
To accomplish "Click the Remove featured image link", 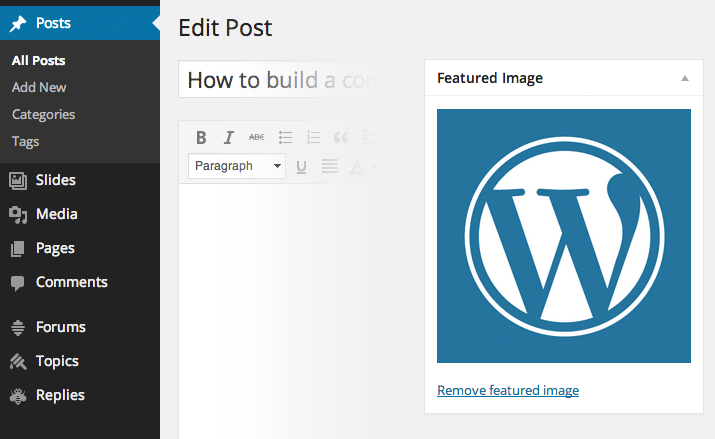I will coord(508,390).
